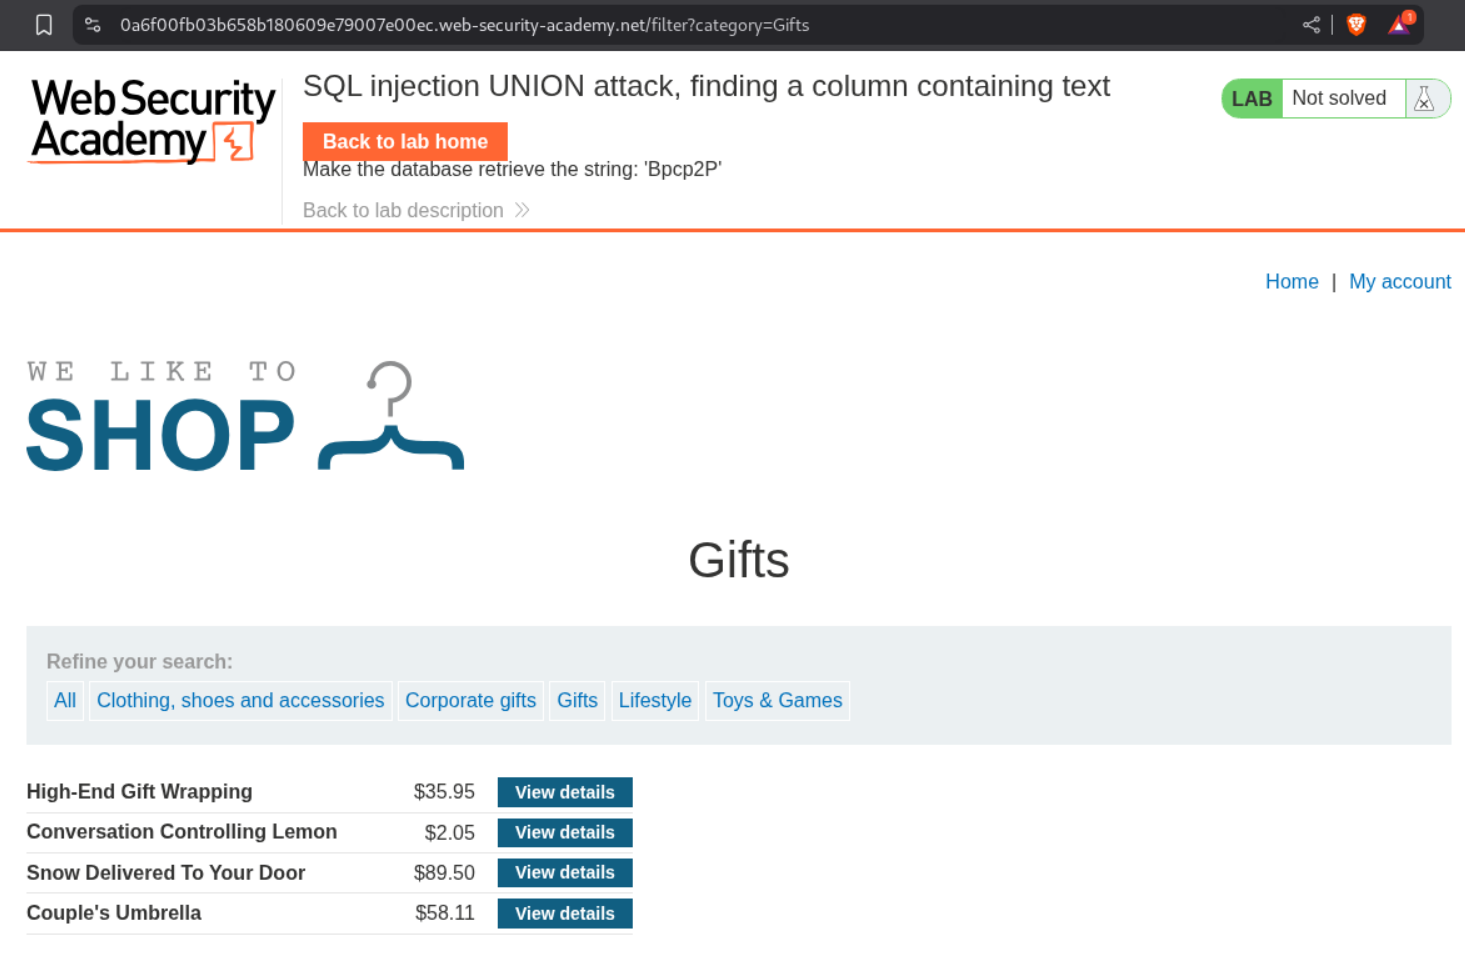
Task: Click the Brave Rewards triangle icon
Action: (x=1399, y=25)
